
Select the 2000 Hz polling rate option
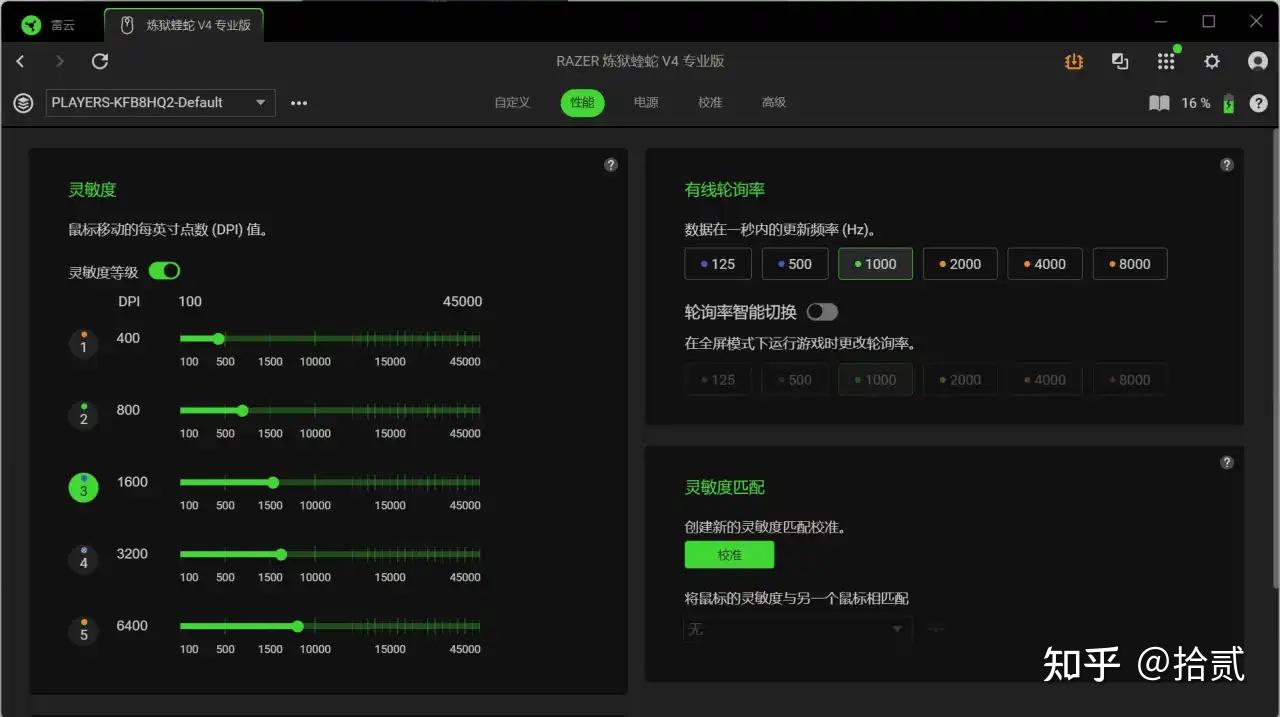coord(959,263)
